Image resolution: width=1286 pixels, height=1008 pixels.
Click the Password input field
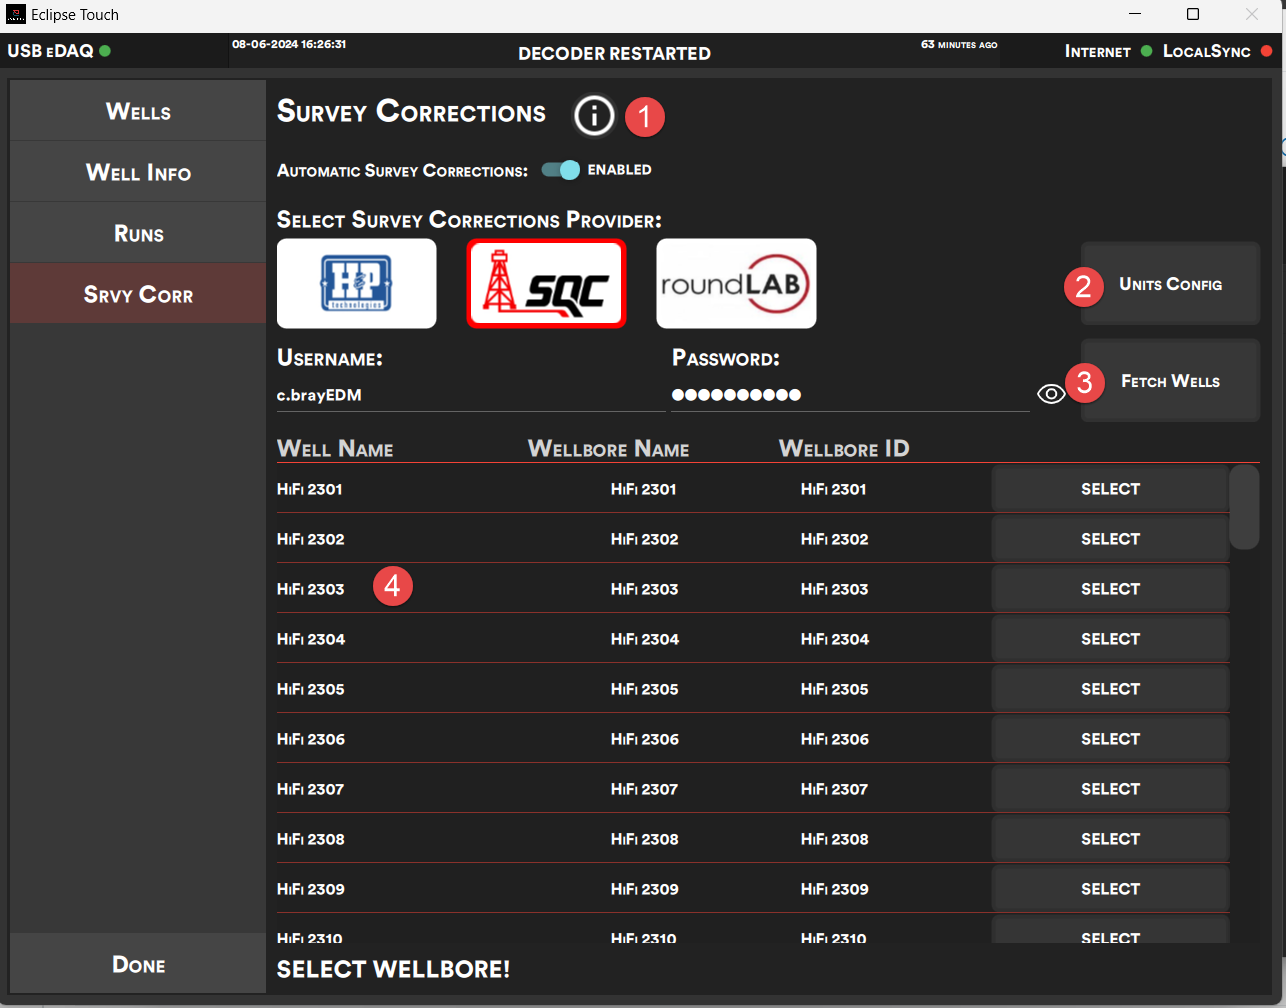point(850,395)
